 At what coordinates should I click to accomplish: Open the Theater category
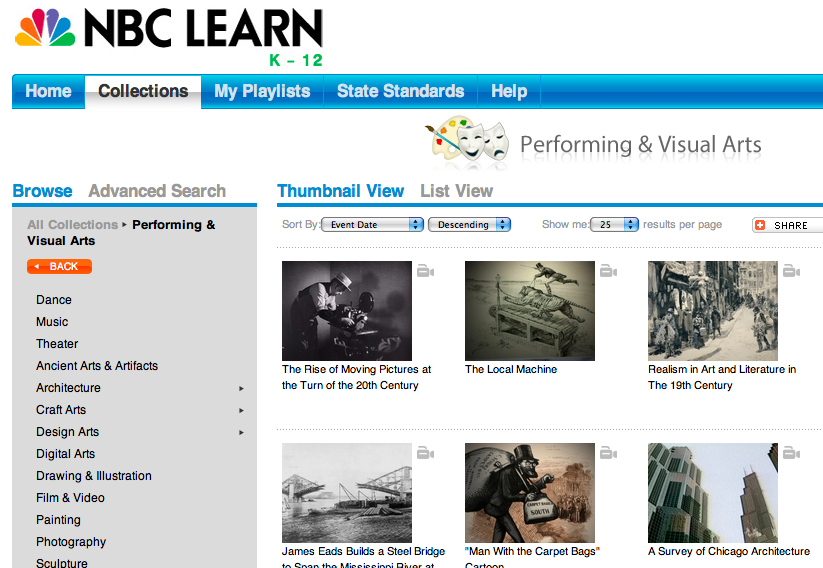click(57, 344)
